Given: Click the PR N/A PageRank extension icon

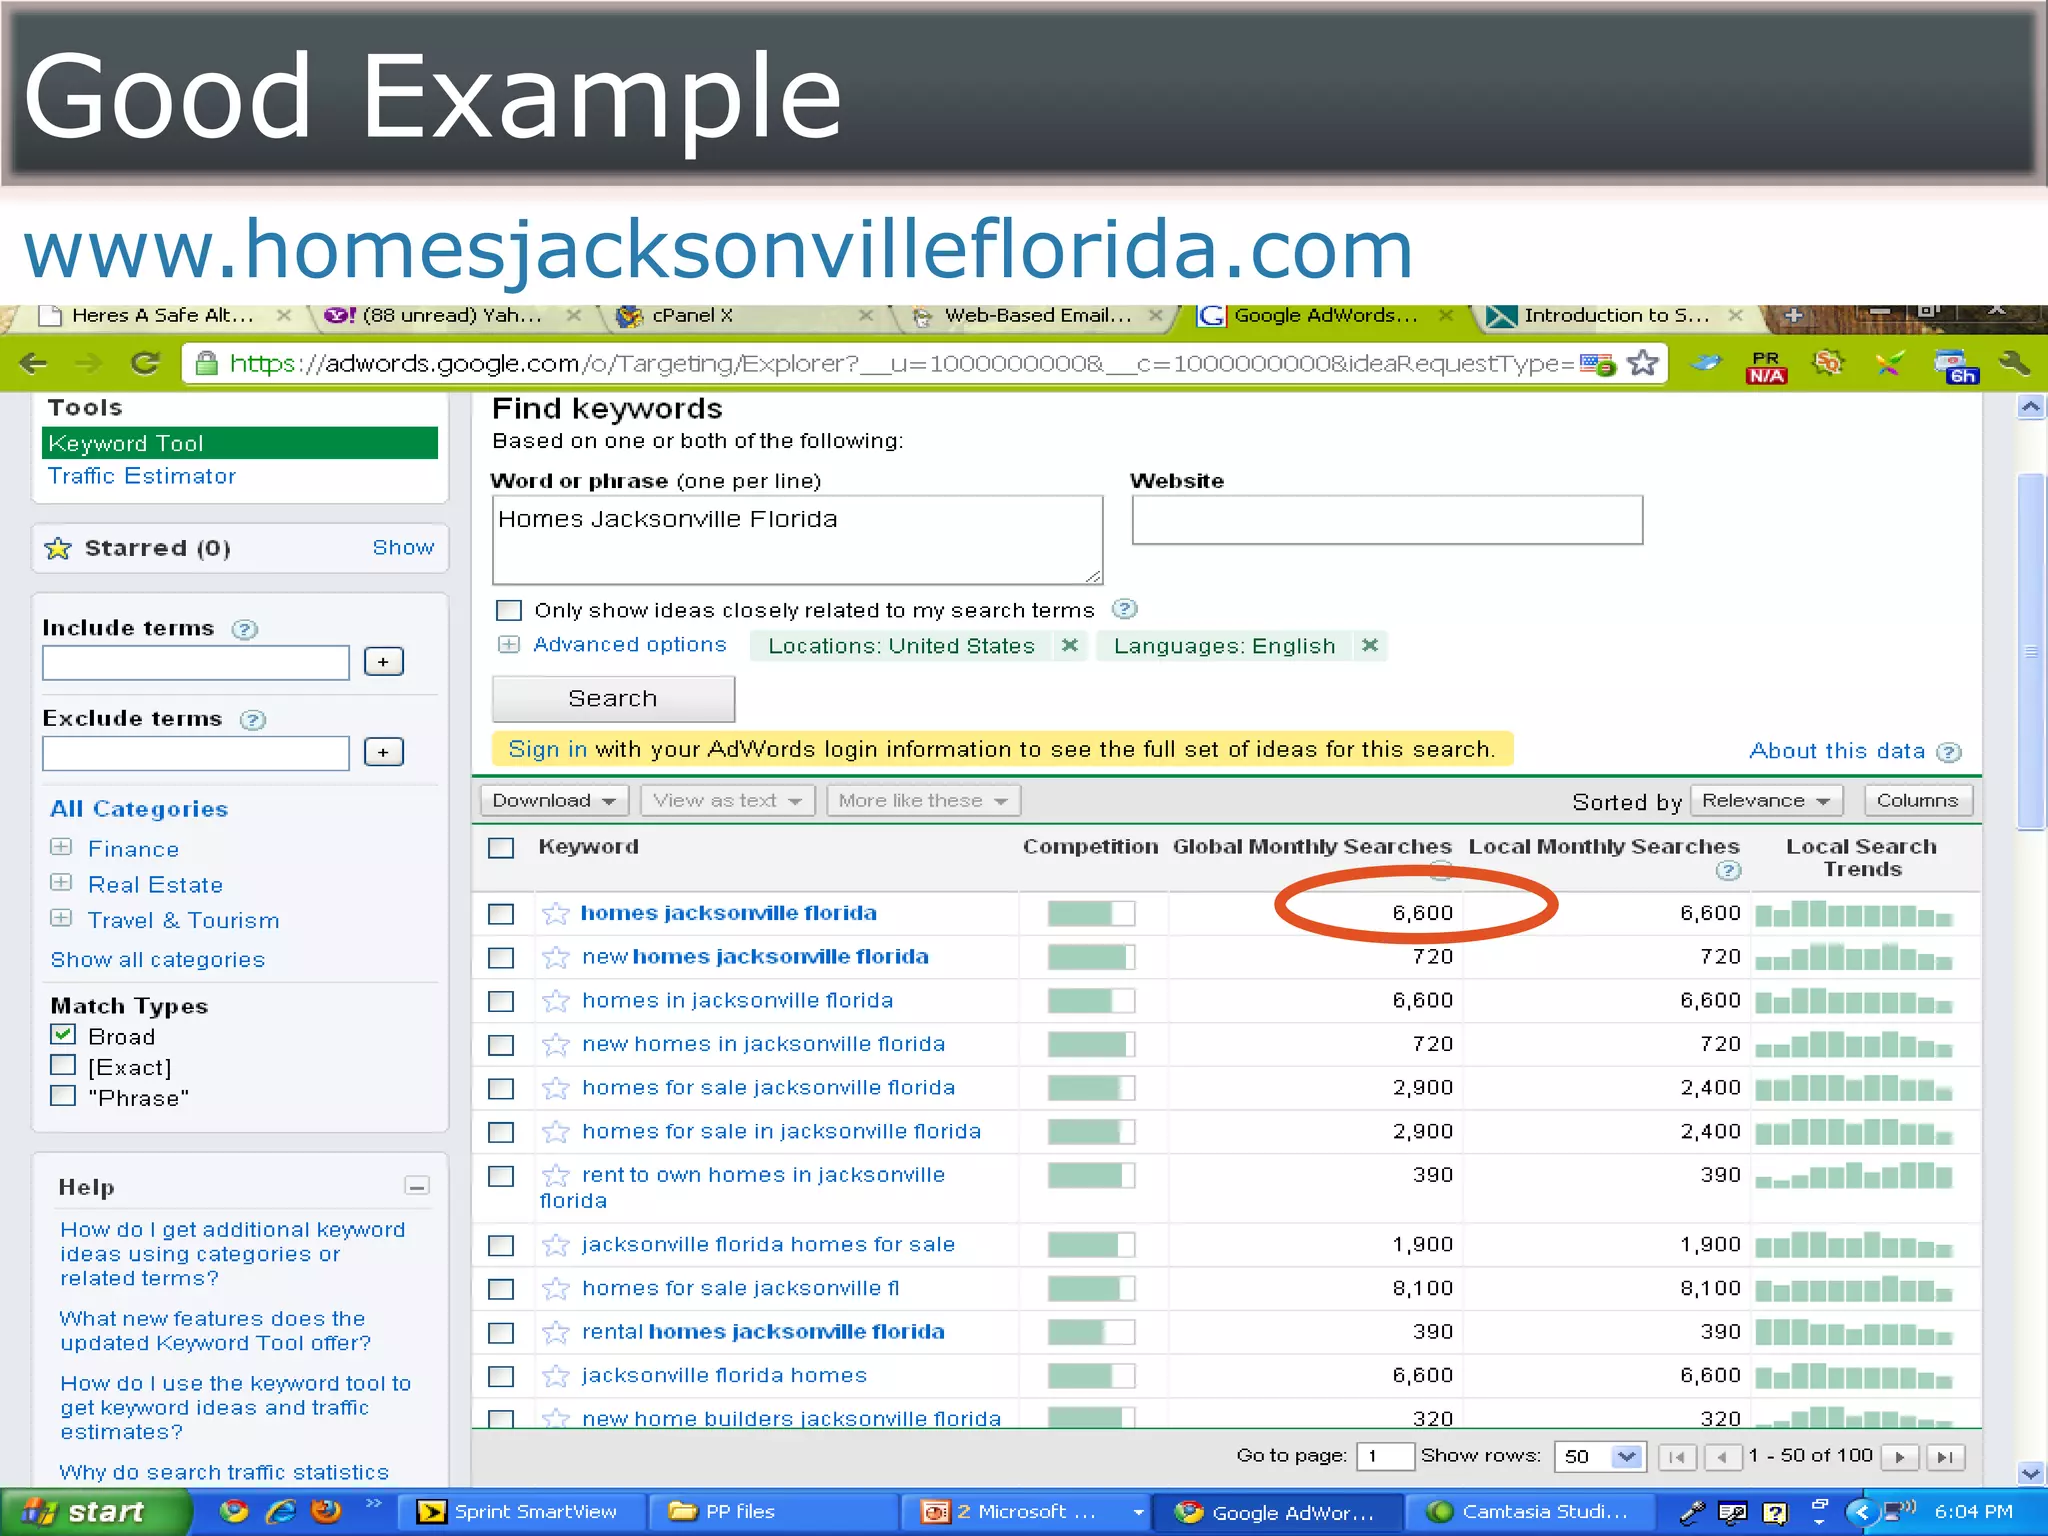Looking at the screenshot, I should (1766, 366).
